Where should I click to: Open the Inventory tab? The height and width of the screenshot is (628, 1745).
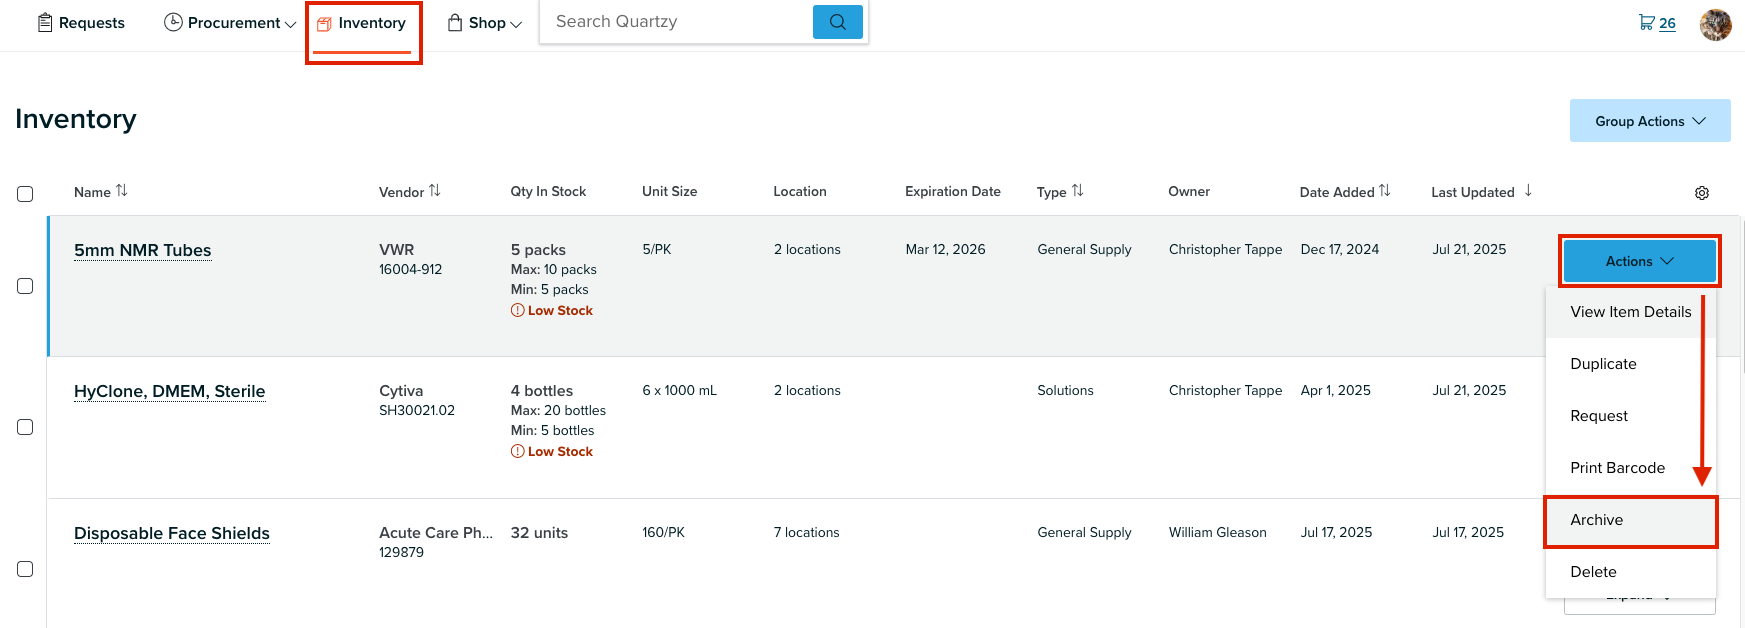point(362,23)
